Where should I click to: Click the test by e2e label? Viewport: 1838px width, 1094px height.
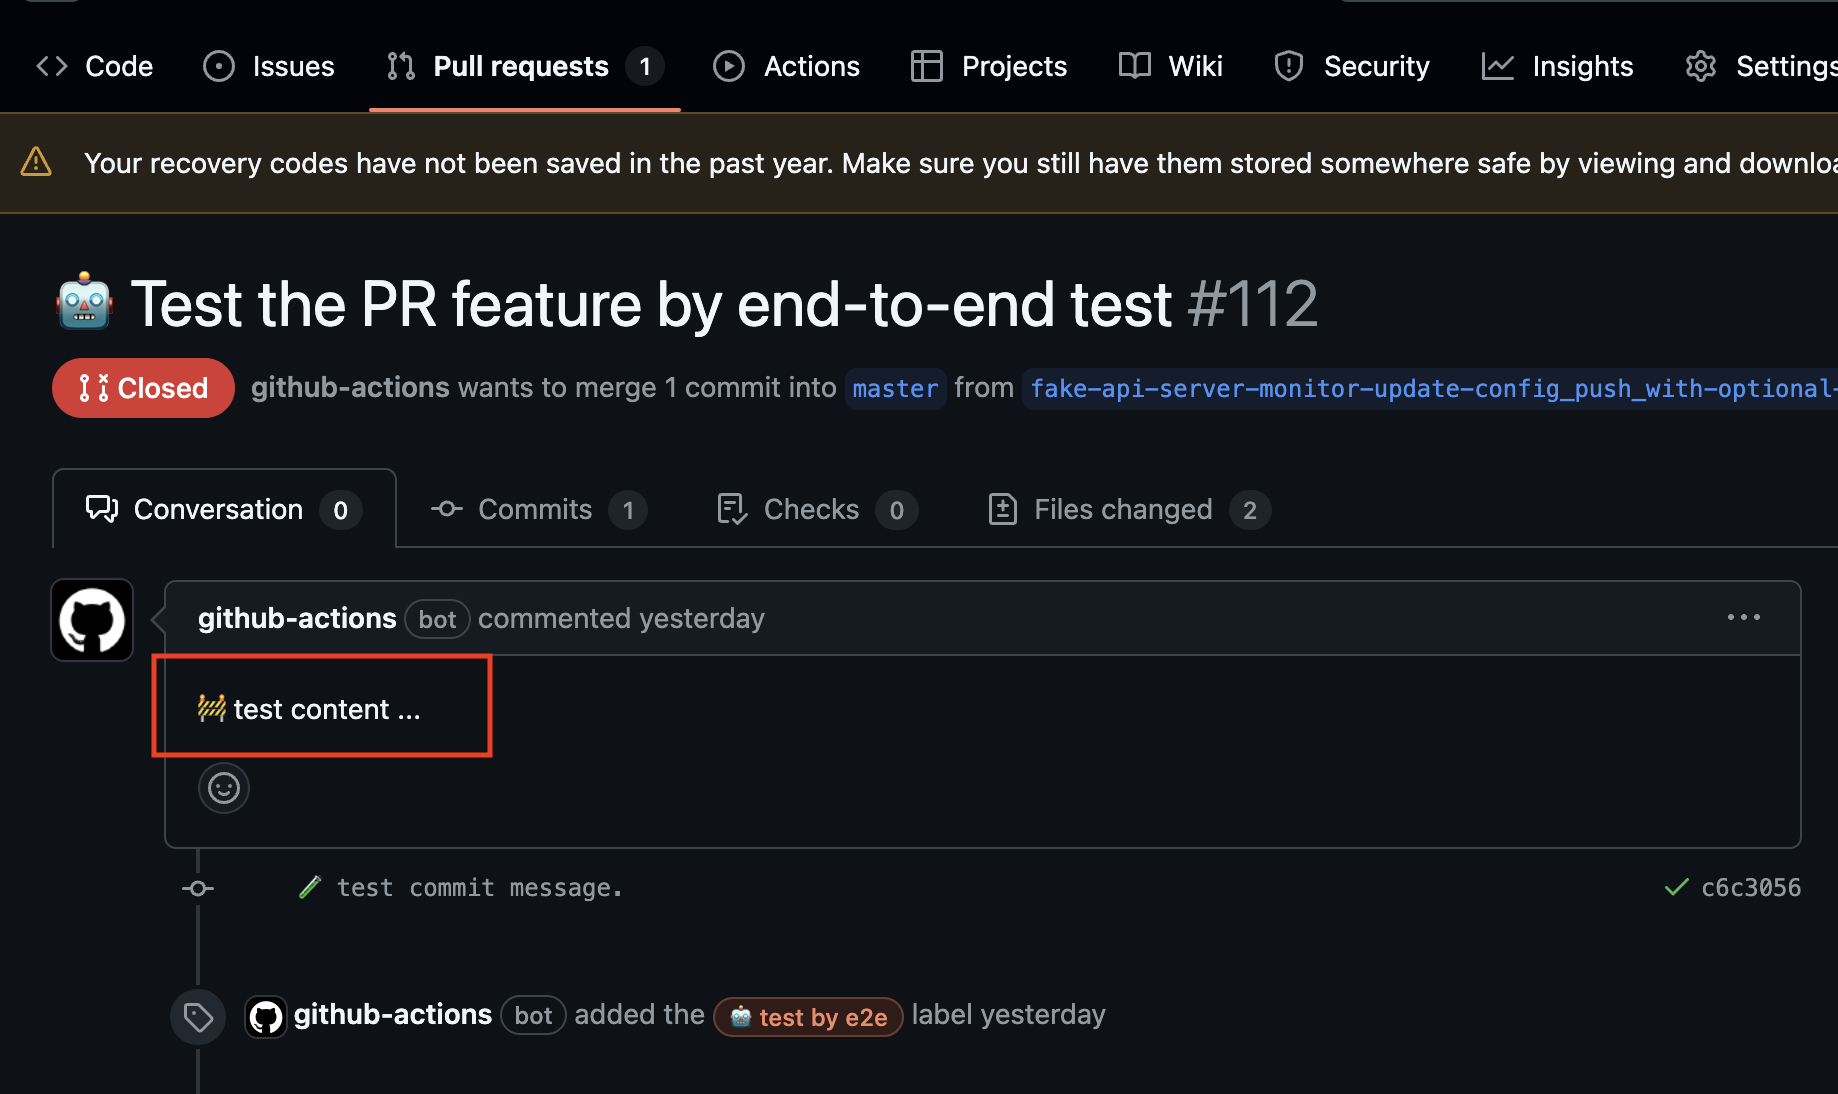point(808,1017)
